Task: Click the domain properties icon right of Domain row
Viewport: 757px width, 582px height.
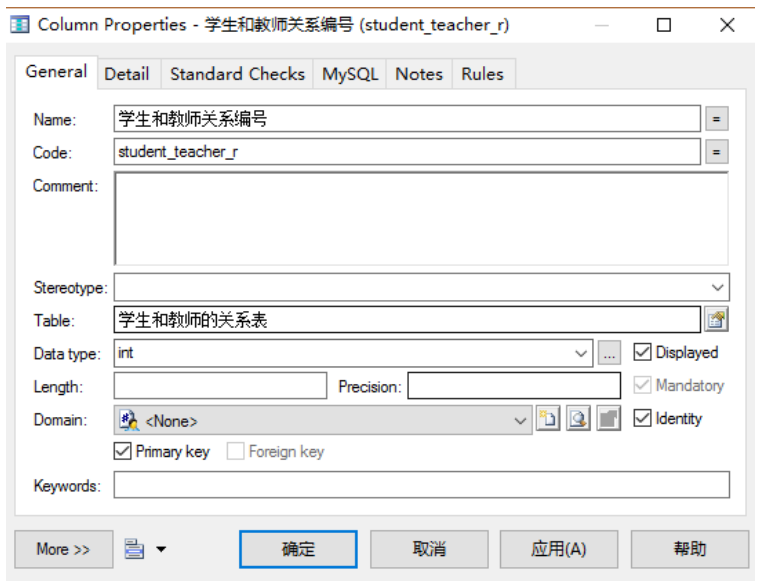Action: pyautogui.click(x=608, y=420)
